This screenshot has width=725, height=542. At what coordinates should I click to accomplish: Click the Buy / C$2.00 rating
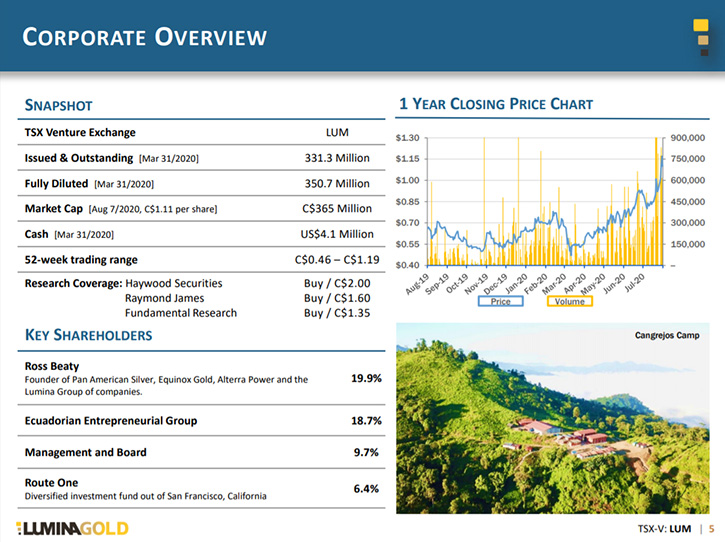pos(337,283)
